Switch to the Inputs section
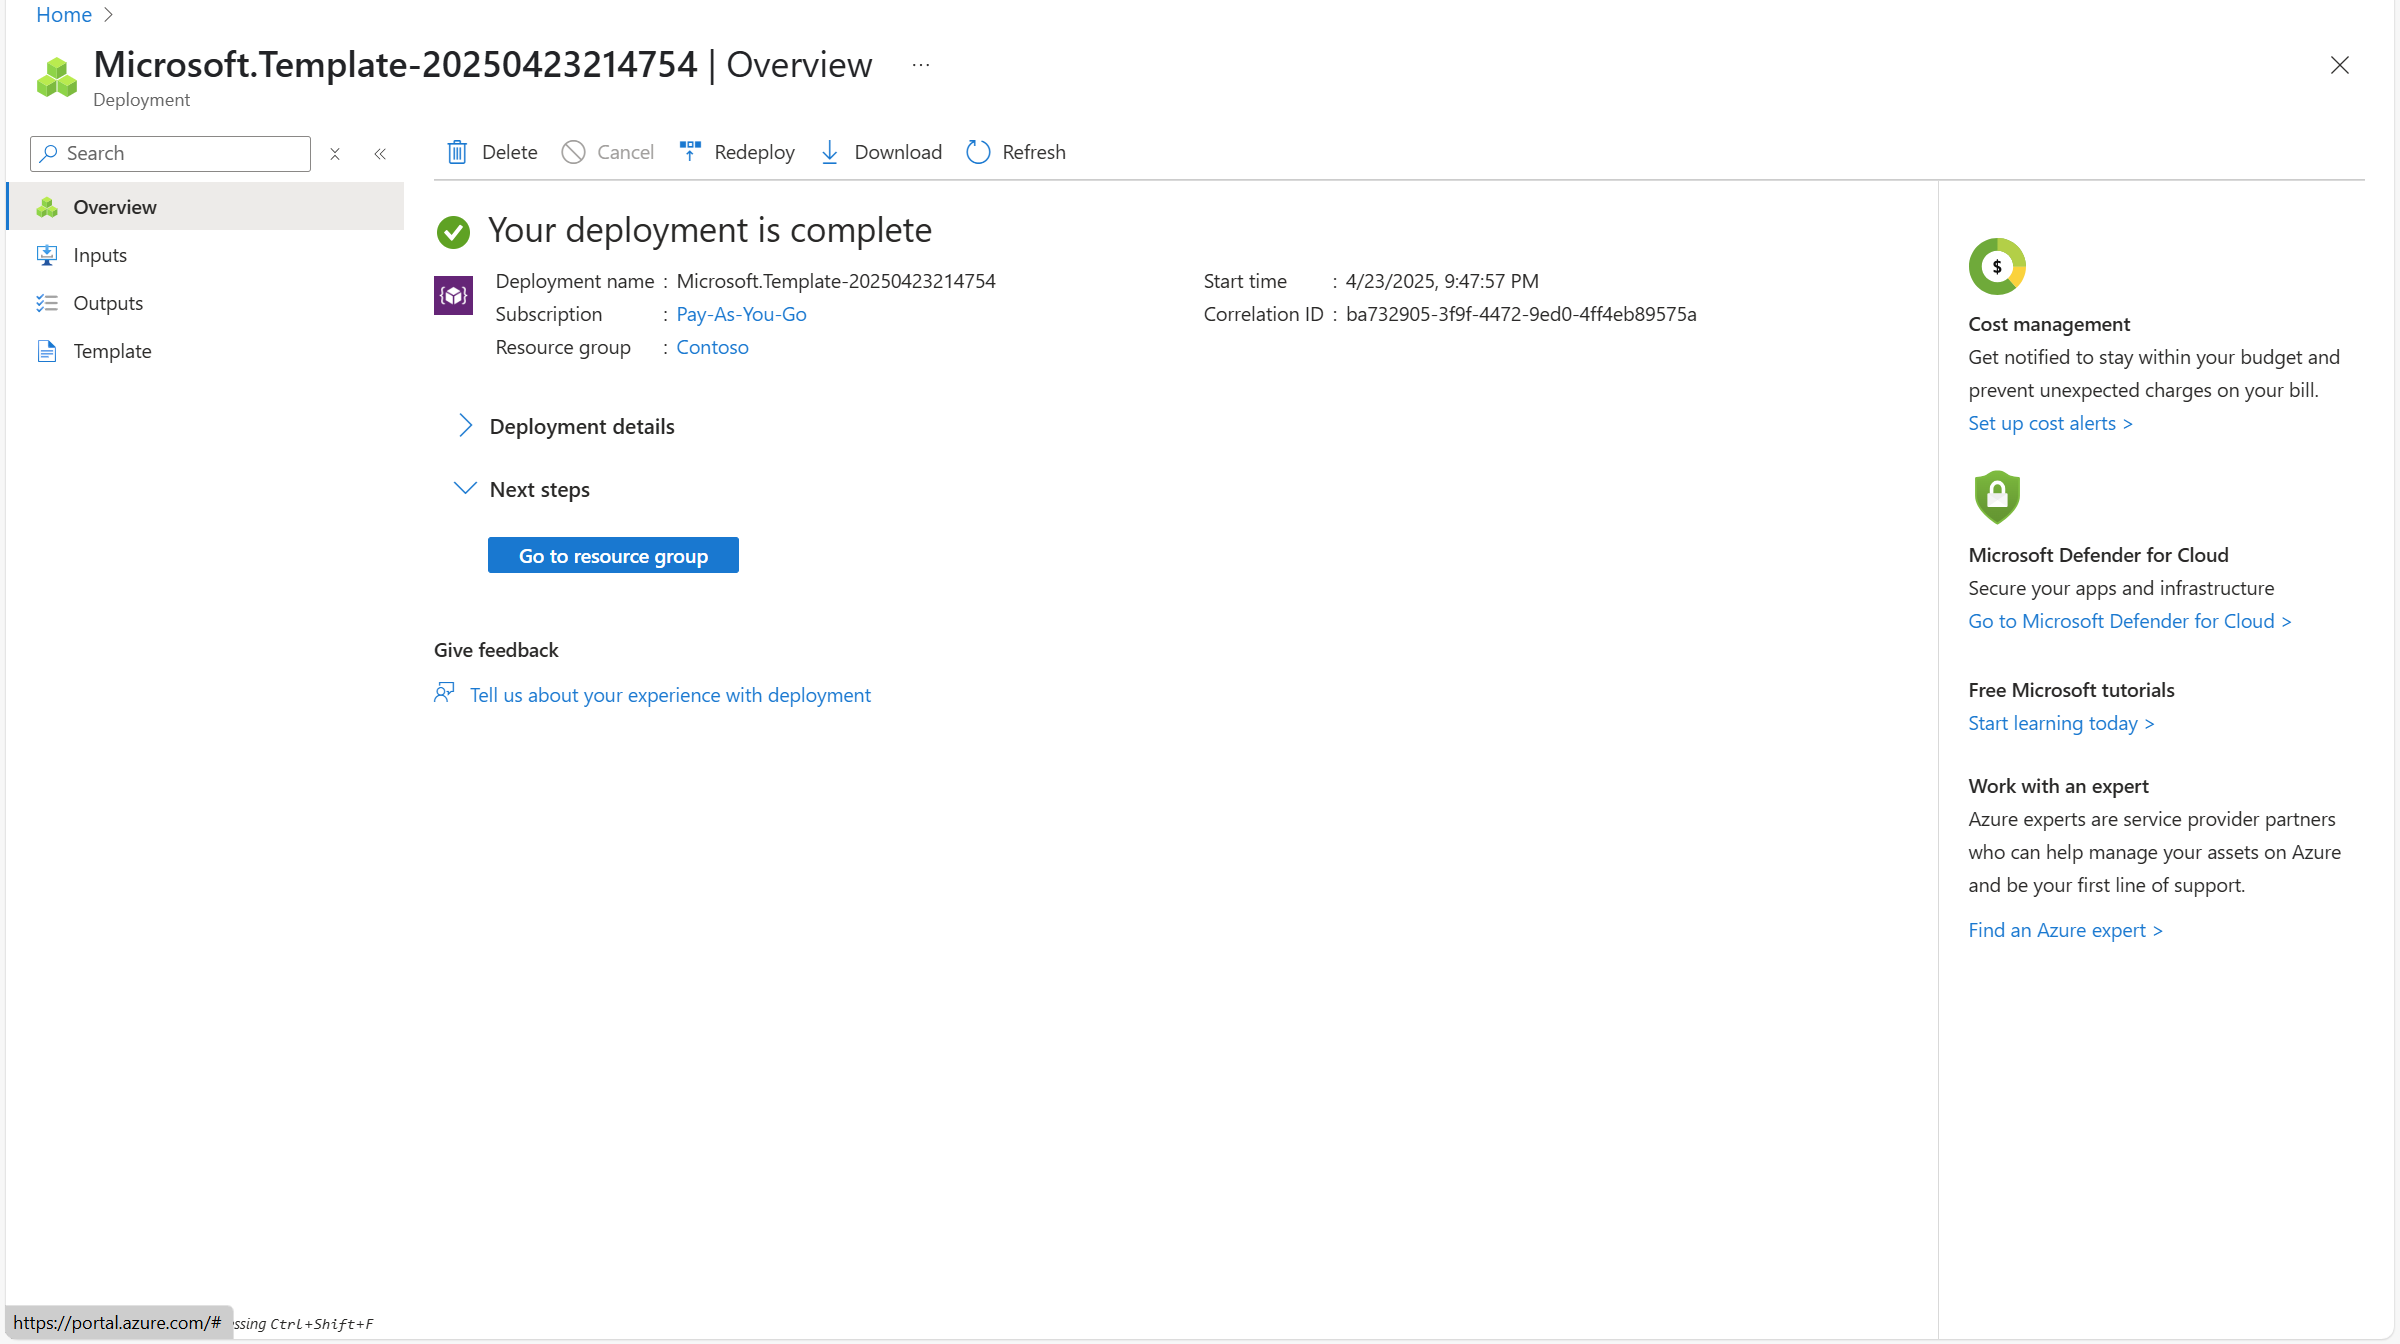The image size is (2400, 1344). click(100, 255)
